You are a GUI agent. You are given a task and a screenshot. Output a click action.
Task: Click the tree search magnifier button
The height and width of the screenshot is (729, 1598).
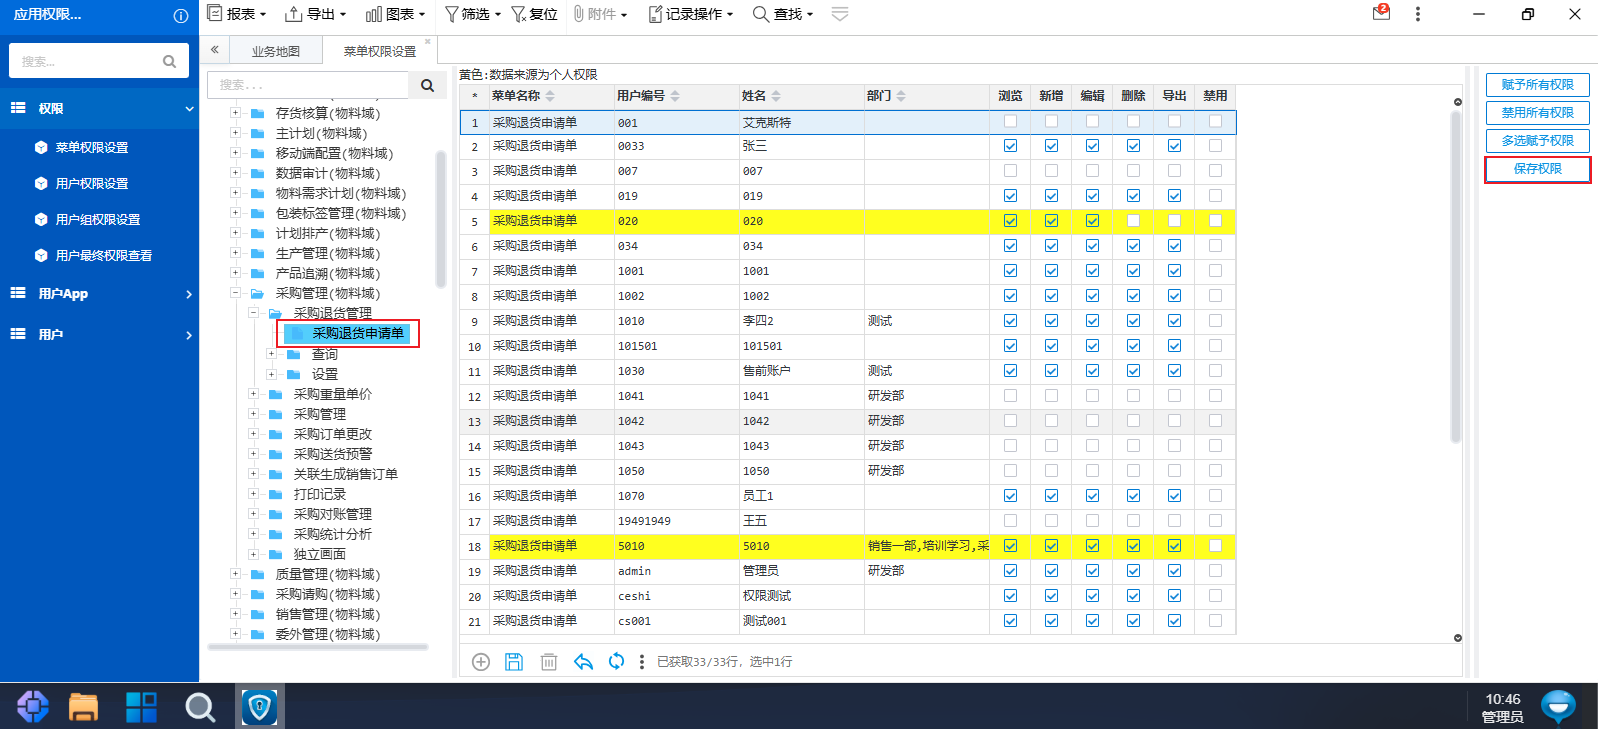pos(427,85)
